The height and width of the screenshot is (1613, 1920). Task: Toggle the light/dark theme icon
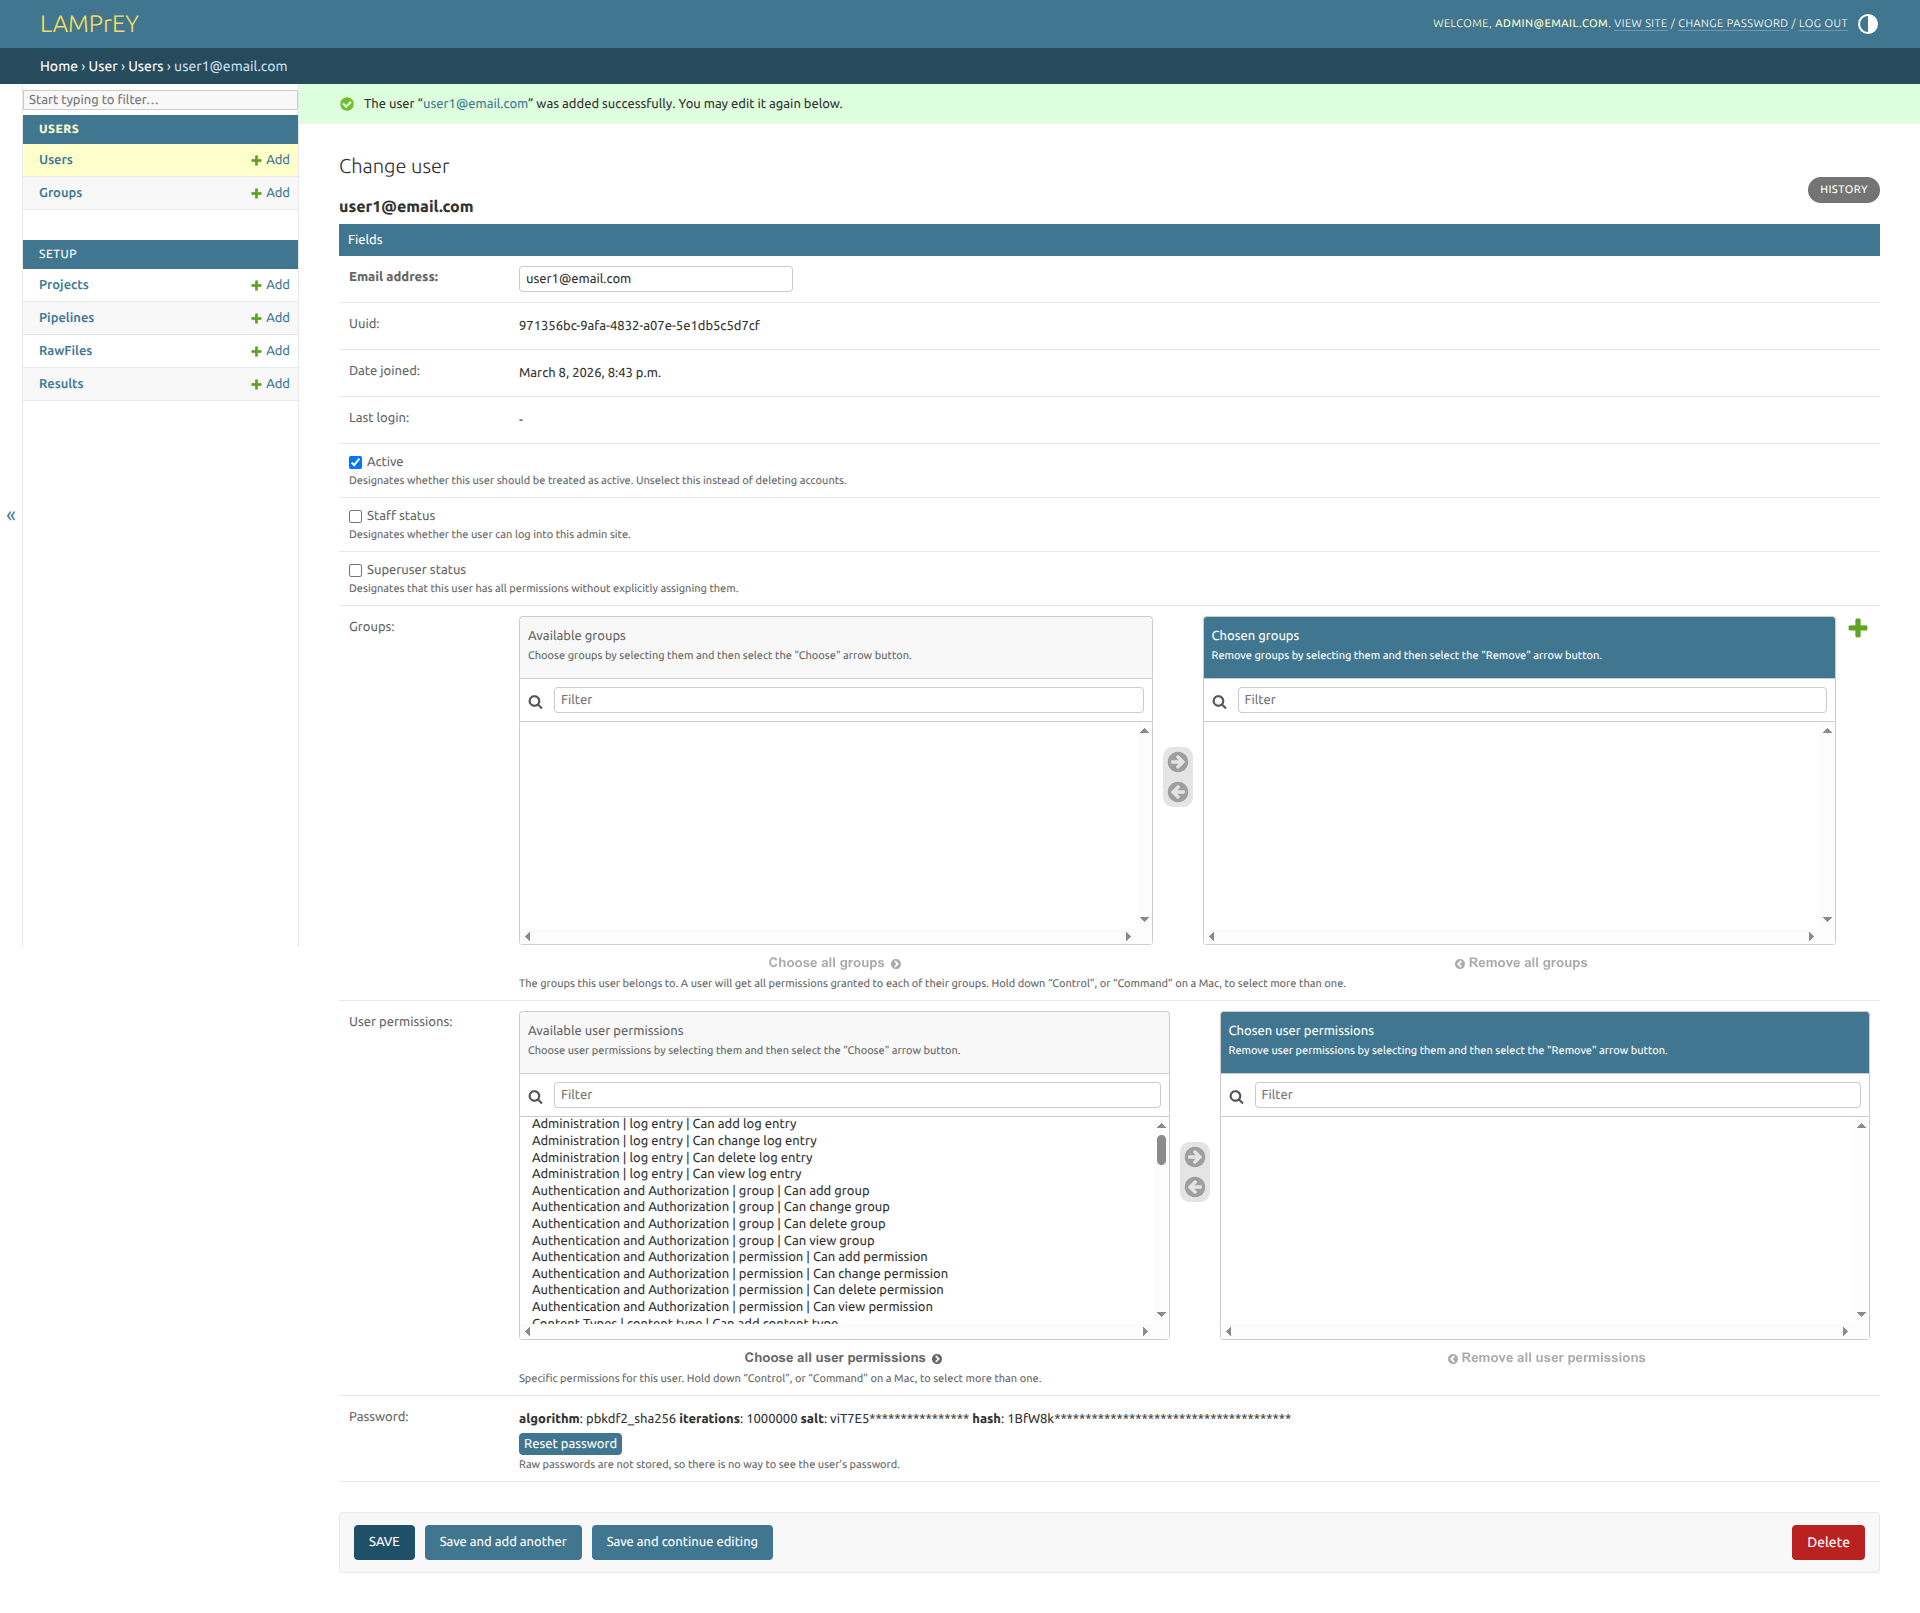[1867, 24]
